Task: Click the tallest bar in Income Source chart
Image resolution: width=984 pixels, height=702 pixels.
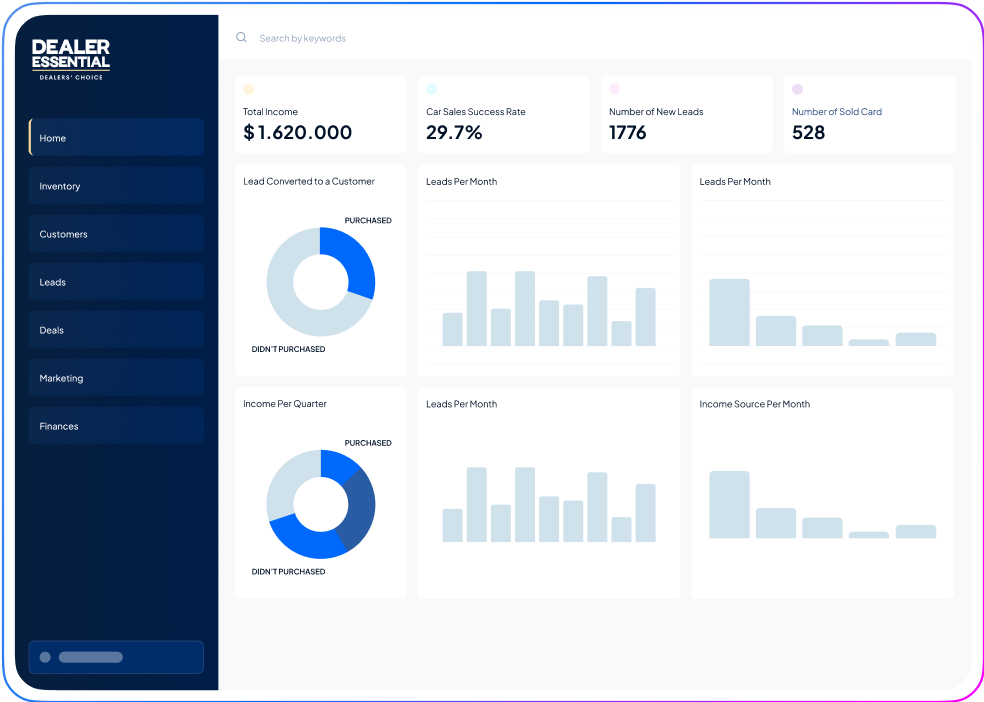Action: (729, 504)
